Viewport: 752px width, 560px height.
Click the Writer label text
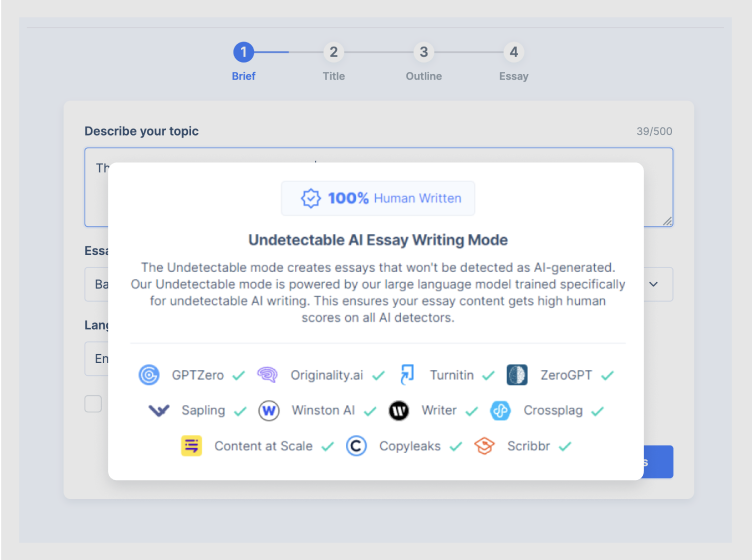pyautogui.click(x=439, y=410)
